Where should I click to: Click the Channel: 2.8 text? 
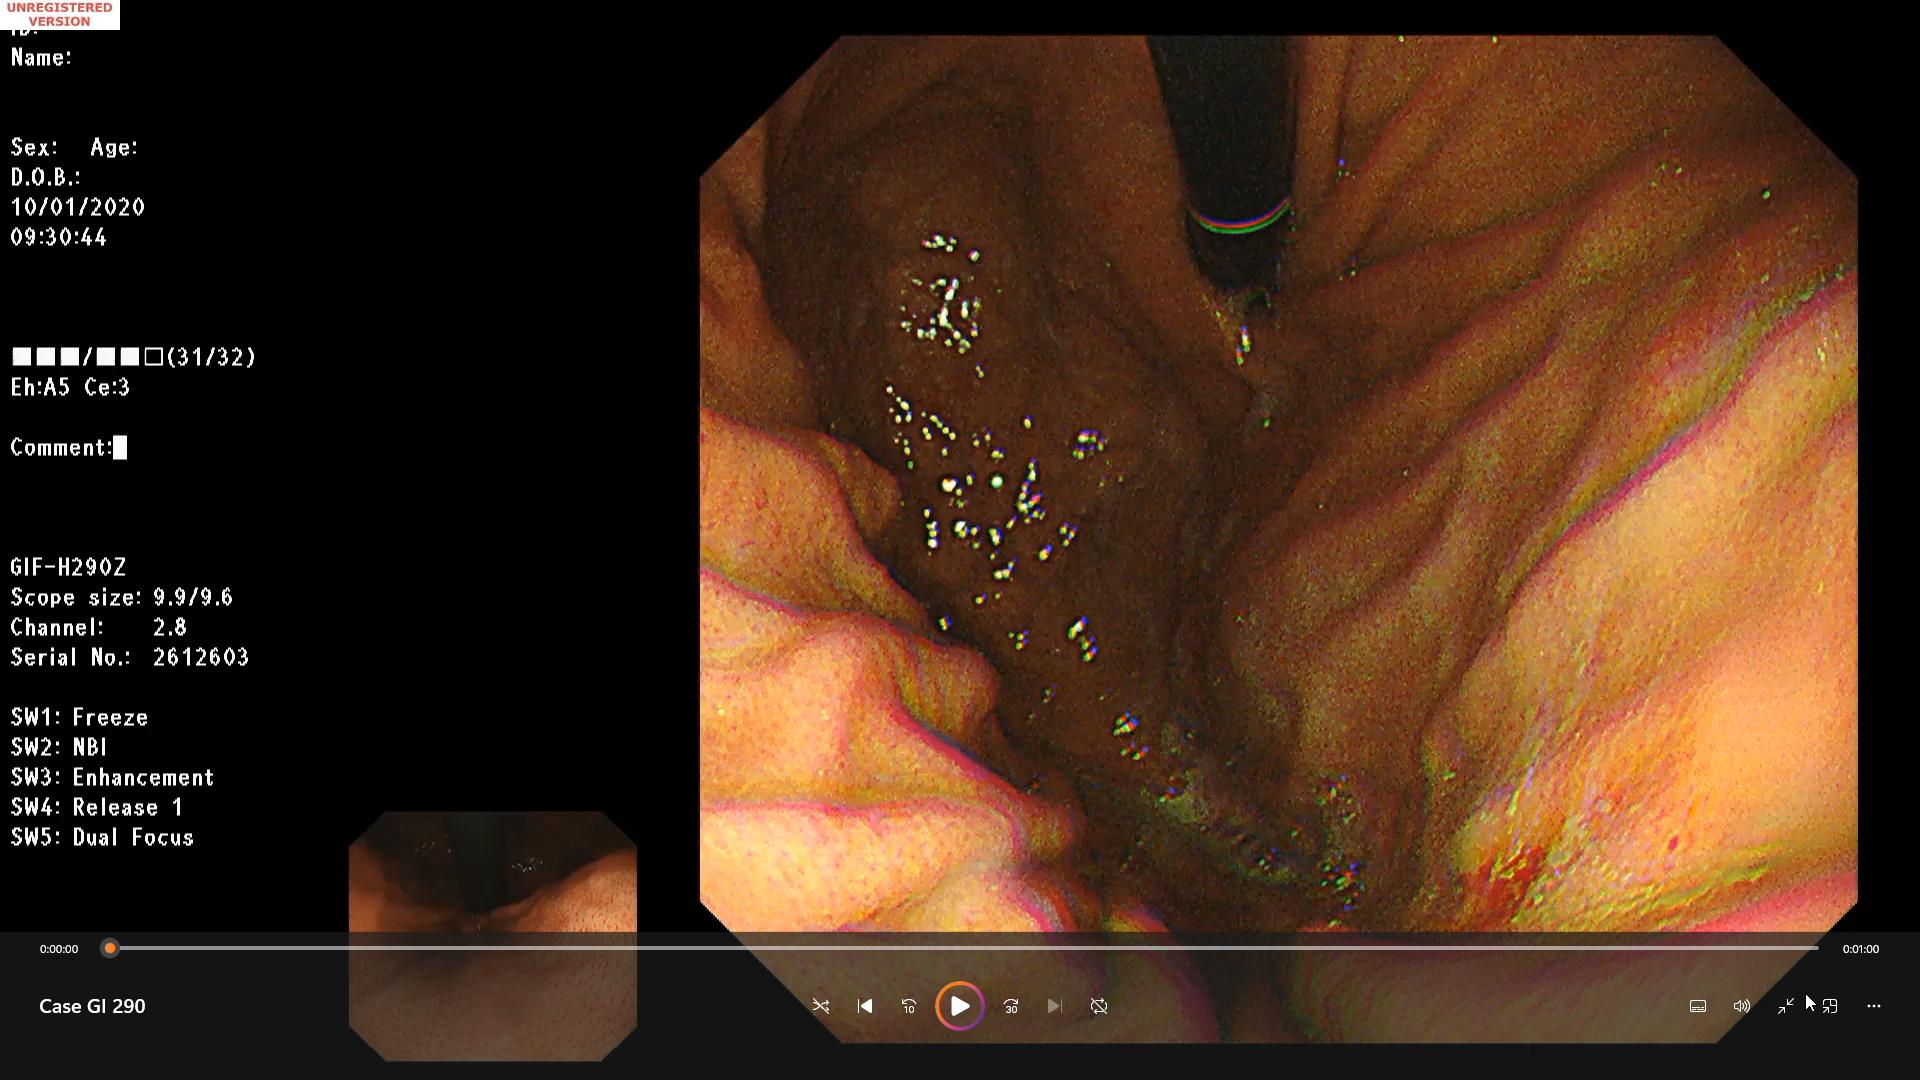click(98, 627)
